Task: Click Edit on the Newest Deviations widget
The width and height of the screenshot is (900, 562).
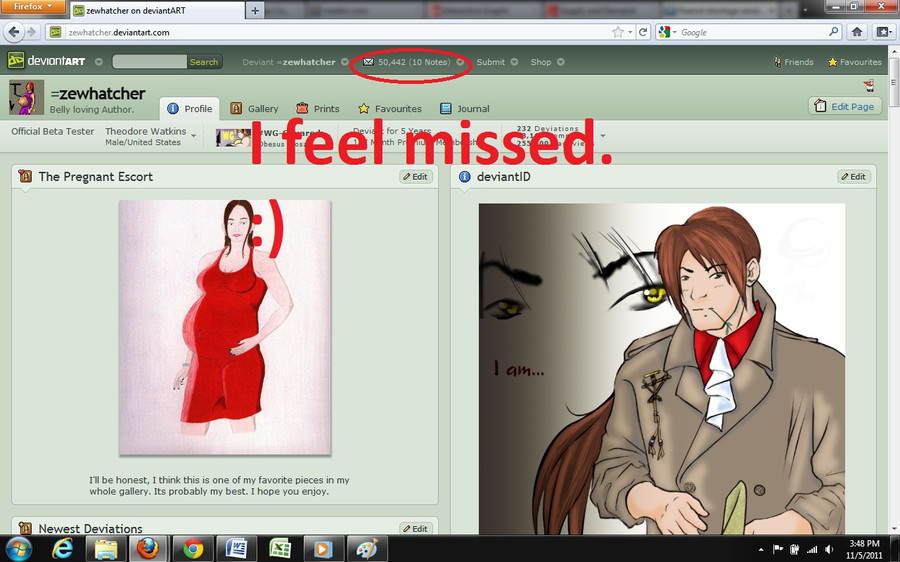Action: pos(416,528)
